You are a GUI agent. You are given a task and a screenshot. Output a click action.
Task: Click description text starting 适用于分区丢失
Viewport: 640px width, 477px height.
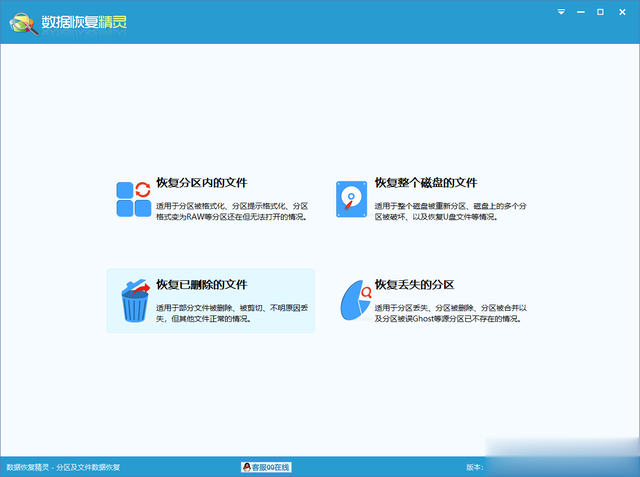tap(451, 313)
